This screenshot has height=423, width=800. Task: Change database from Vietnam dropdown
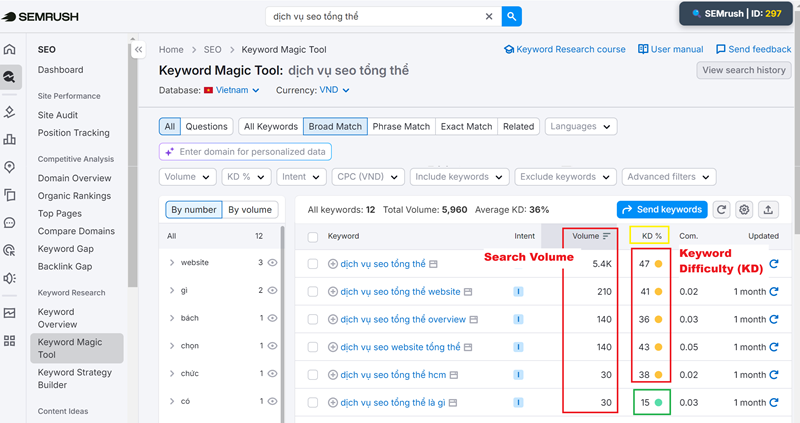coord(232,90)
